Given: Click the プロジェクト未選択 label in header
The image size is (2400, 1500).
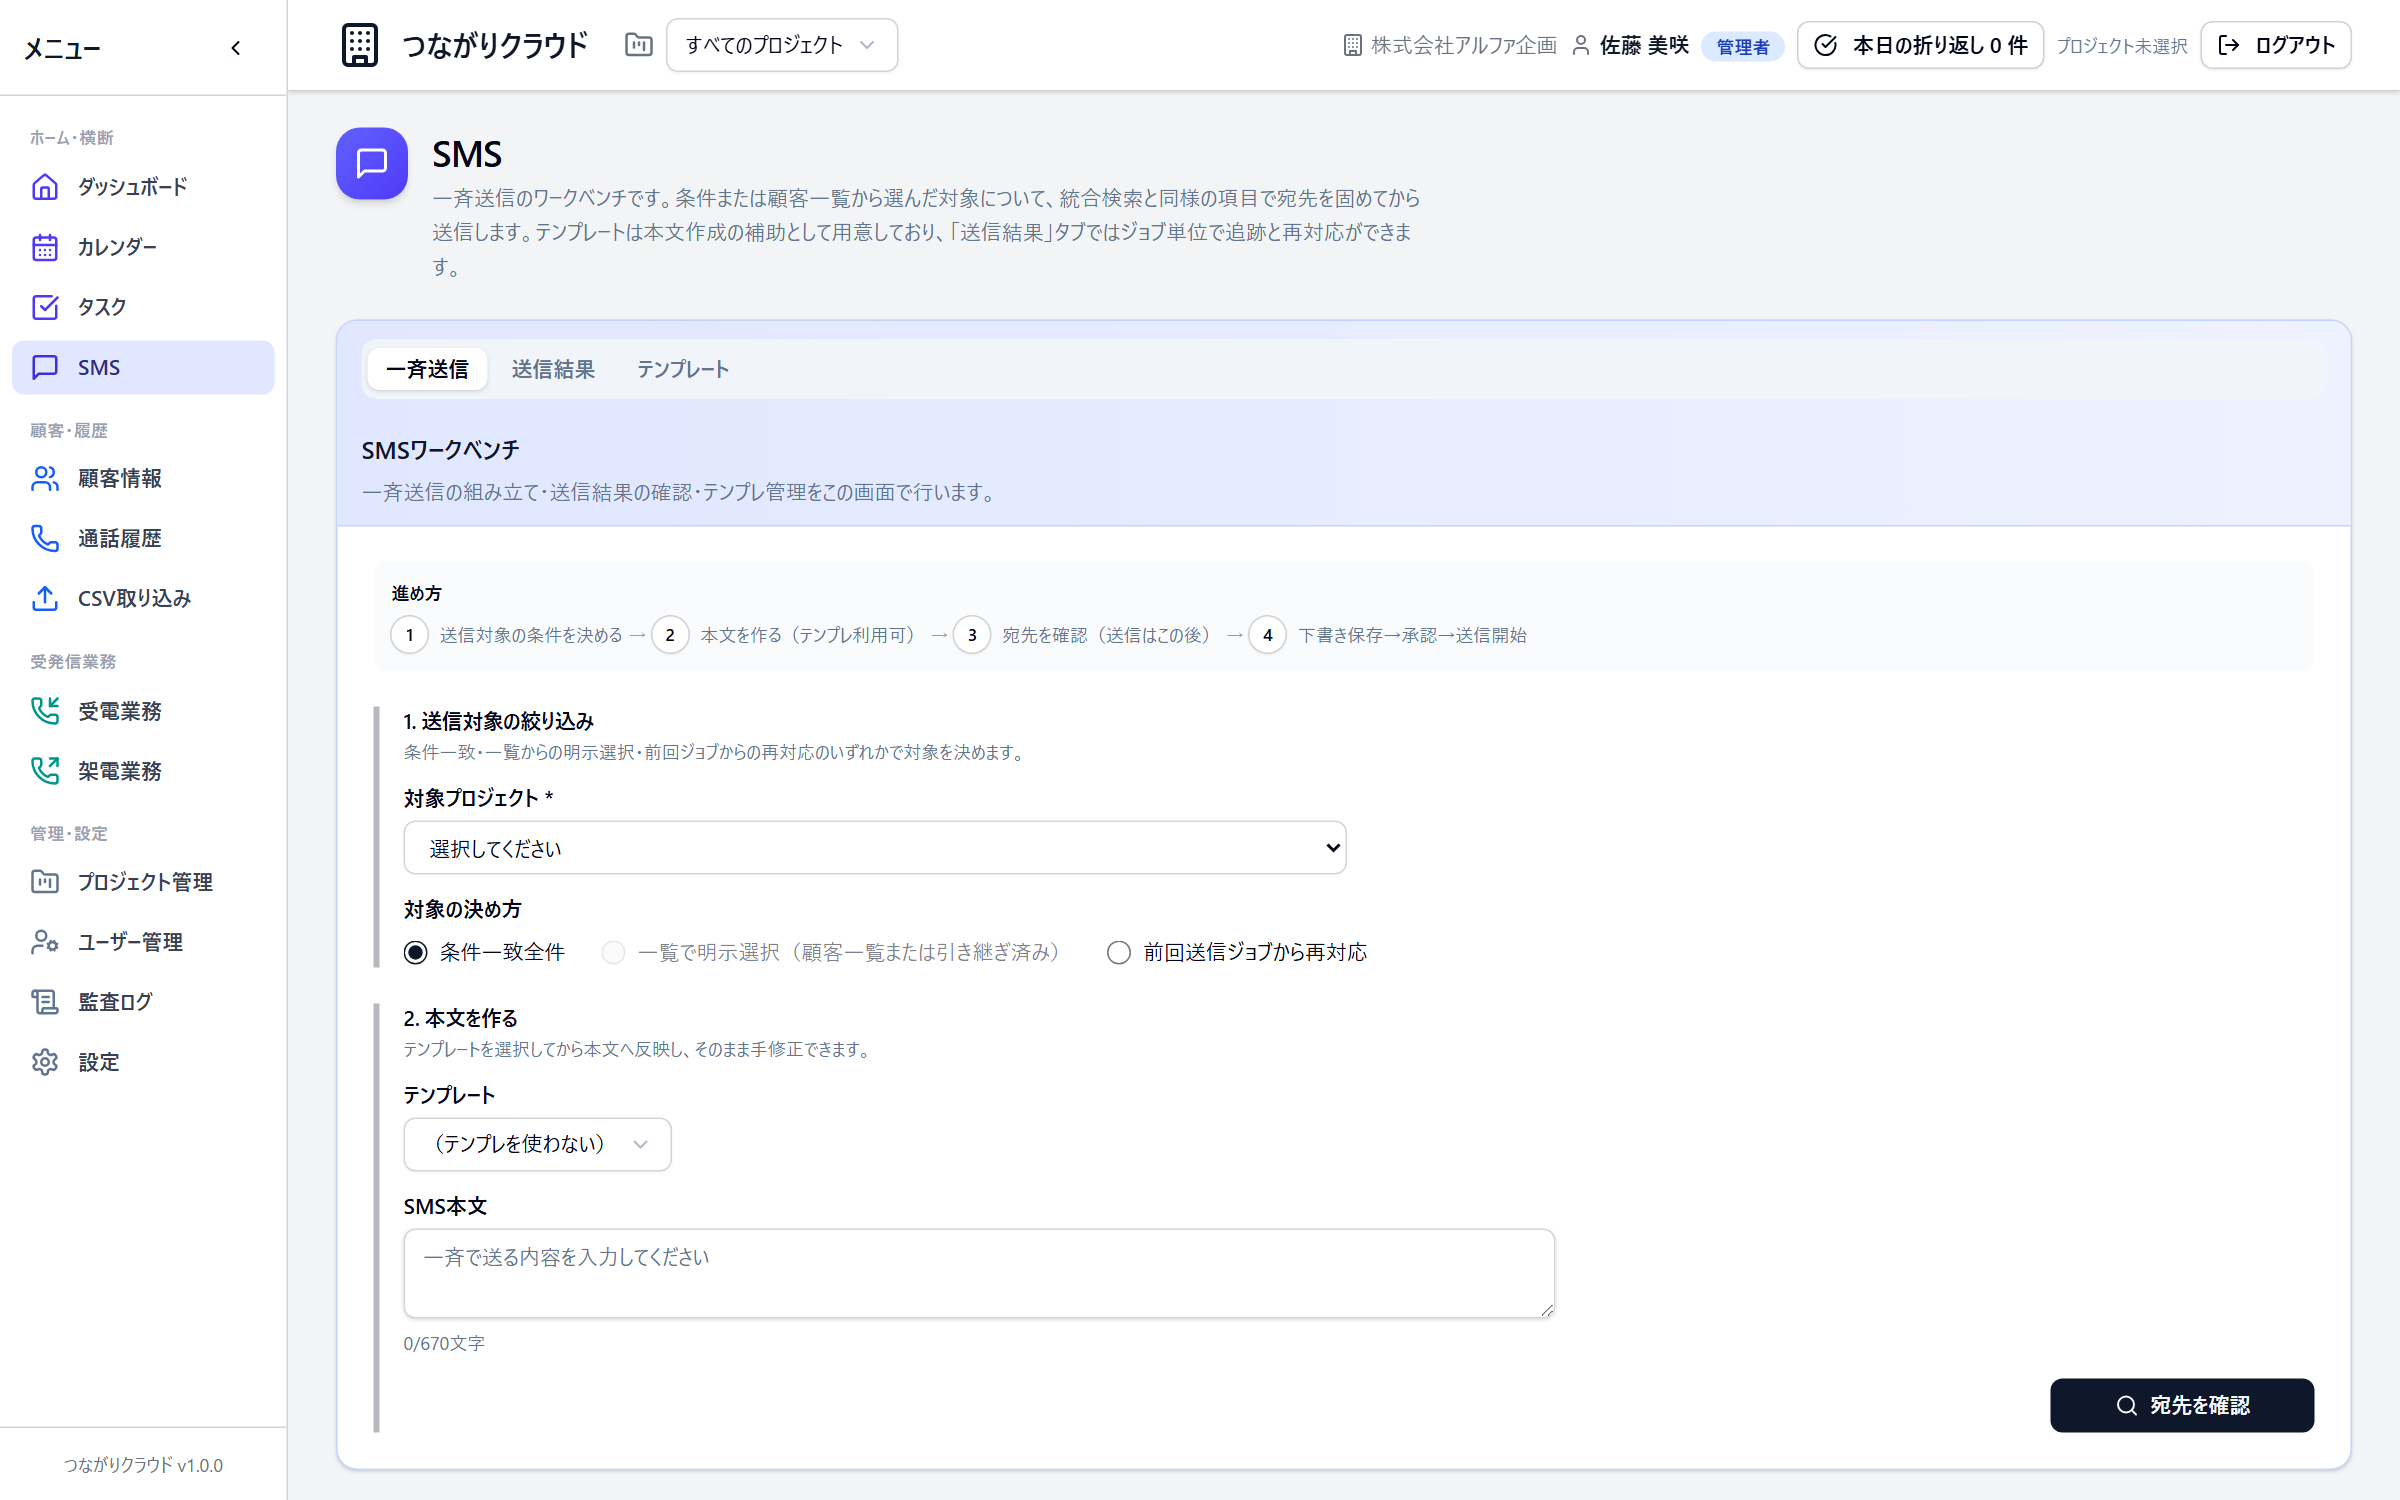Looking at the screenshot, I should (2122, 46).
